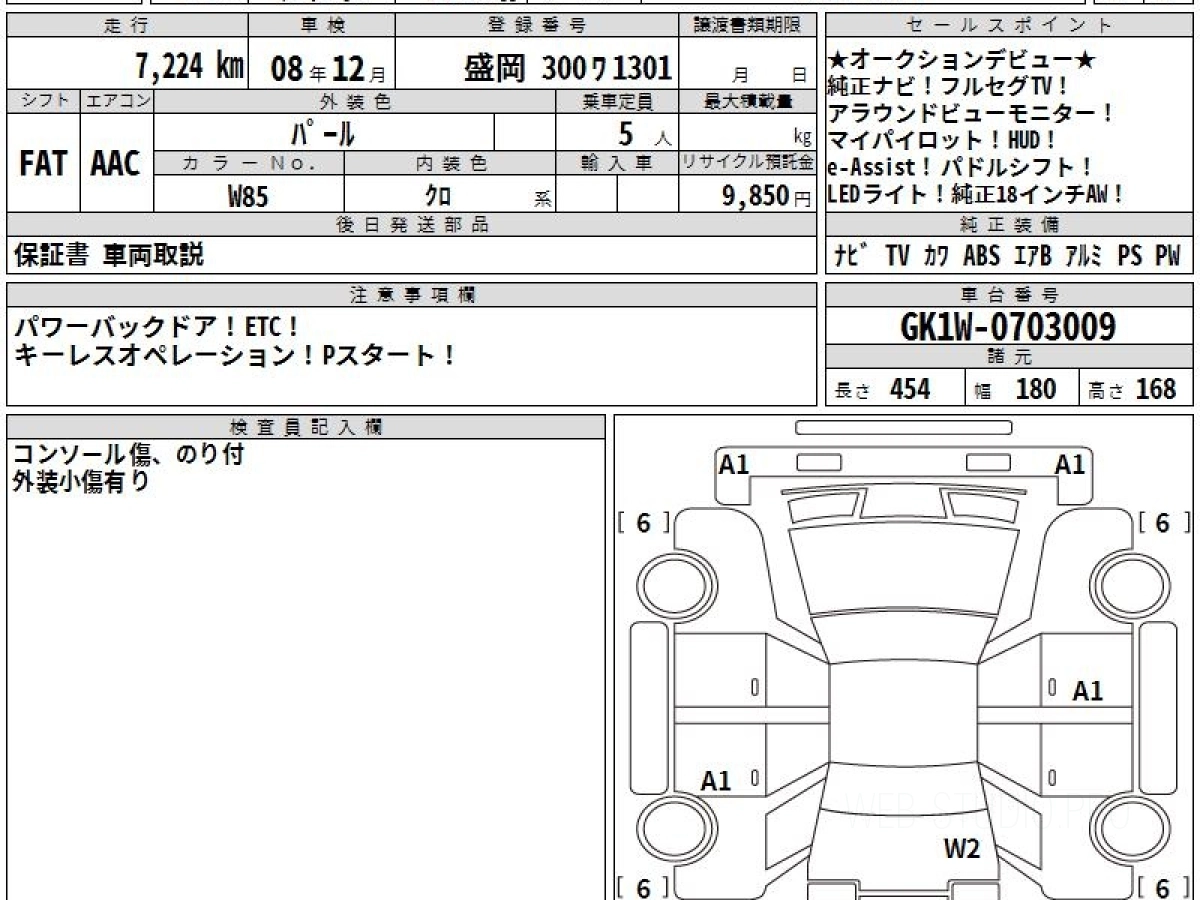Image resolution: width=1200 pixels, height=900 pixels.
Task: Click the W85 color number value
Action: (x=248, y=196)
